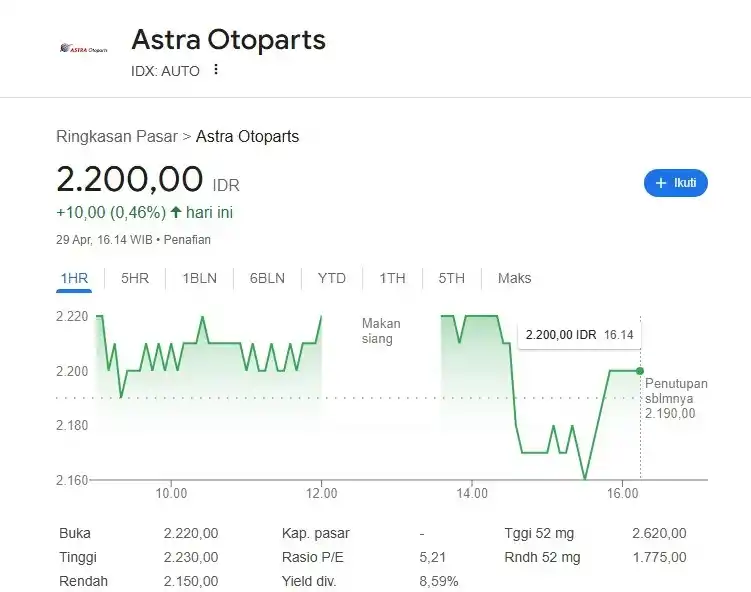Click the green dot on chart endpoint

640,371
